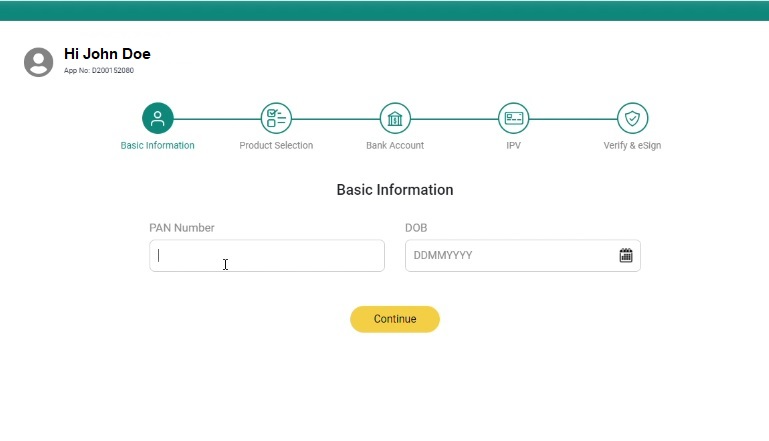Select the App No: D200152080 text
Screen dimensions: 769x441
click(99, 70)
